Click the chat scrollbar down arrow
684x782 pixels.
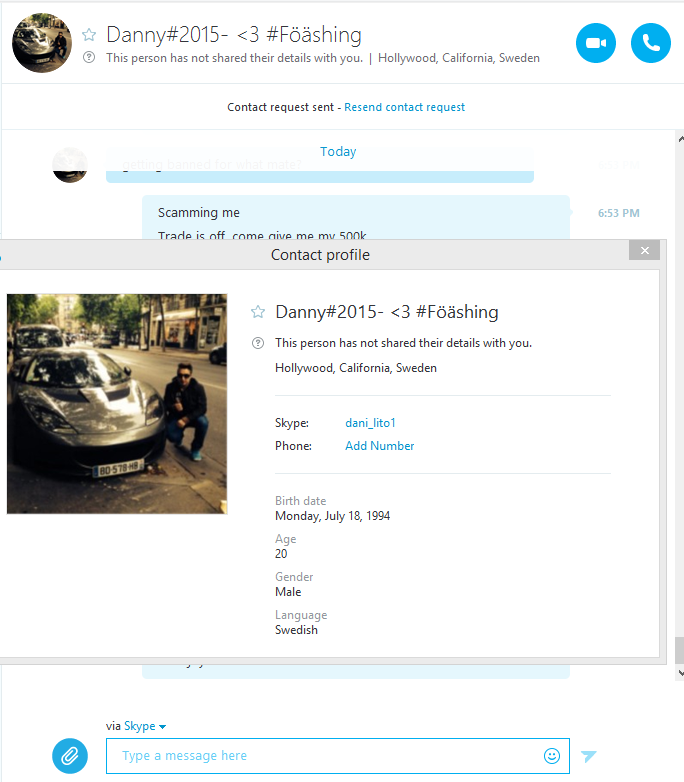point(680,673)
